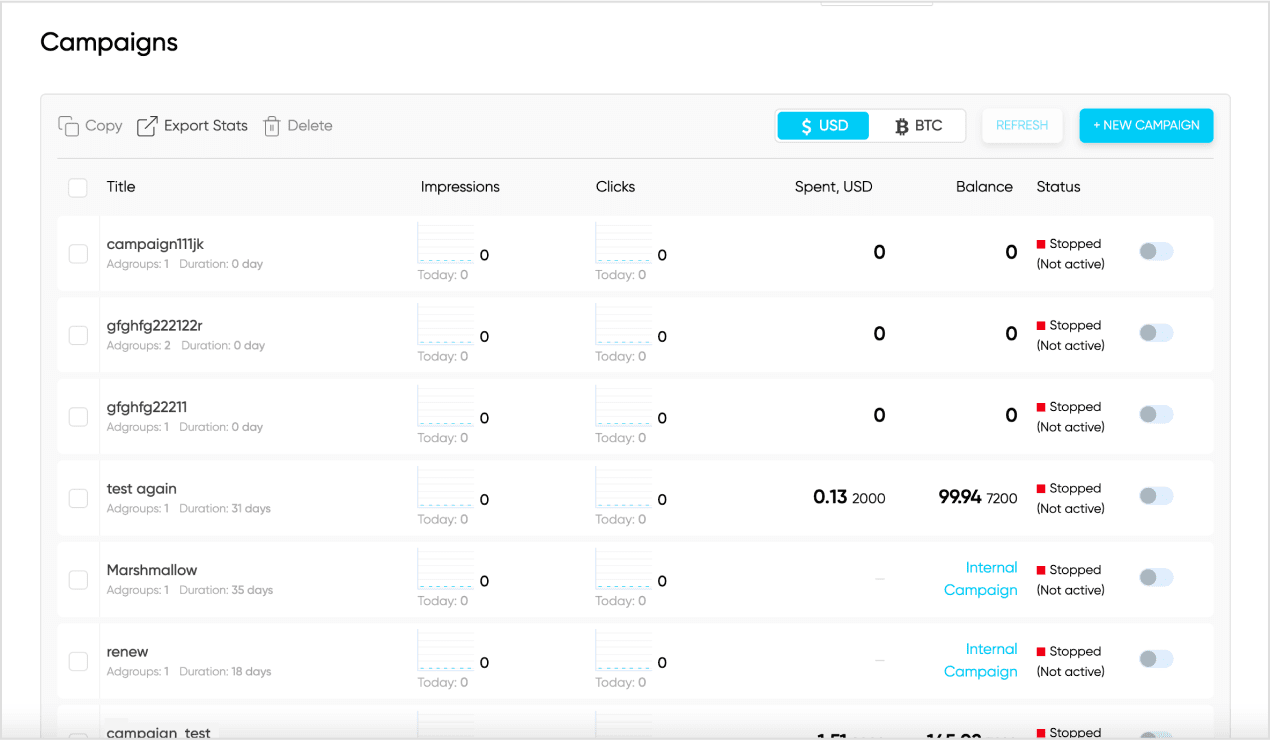Viewport: 1270px width, 740px height.
Task: Click the Delete trash icon
Action: (271, 126)
